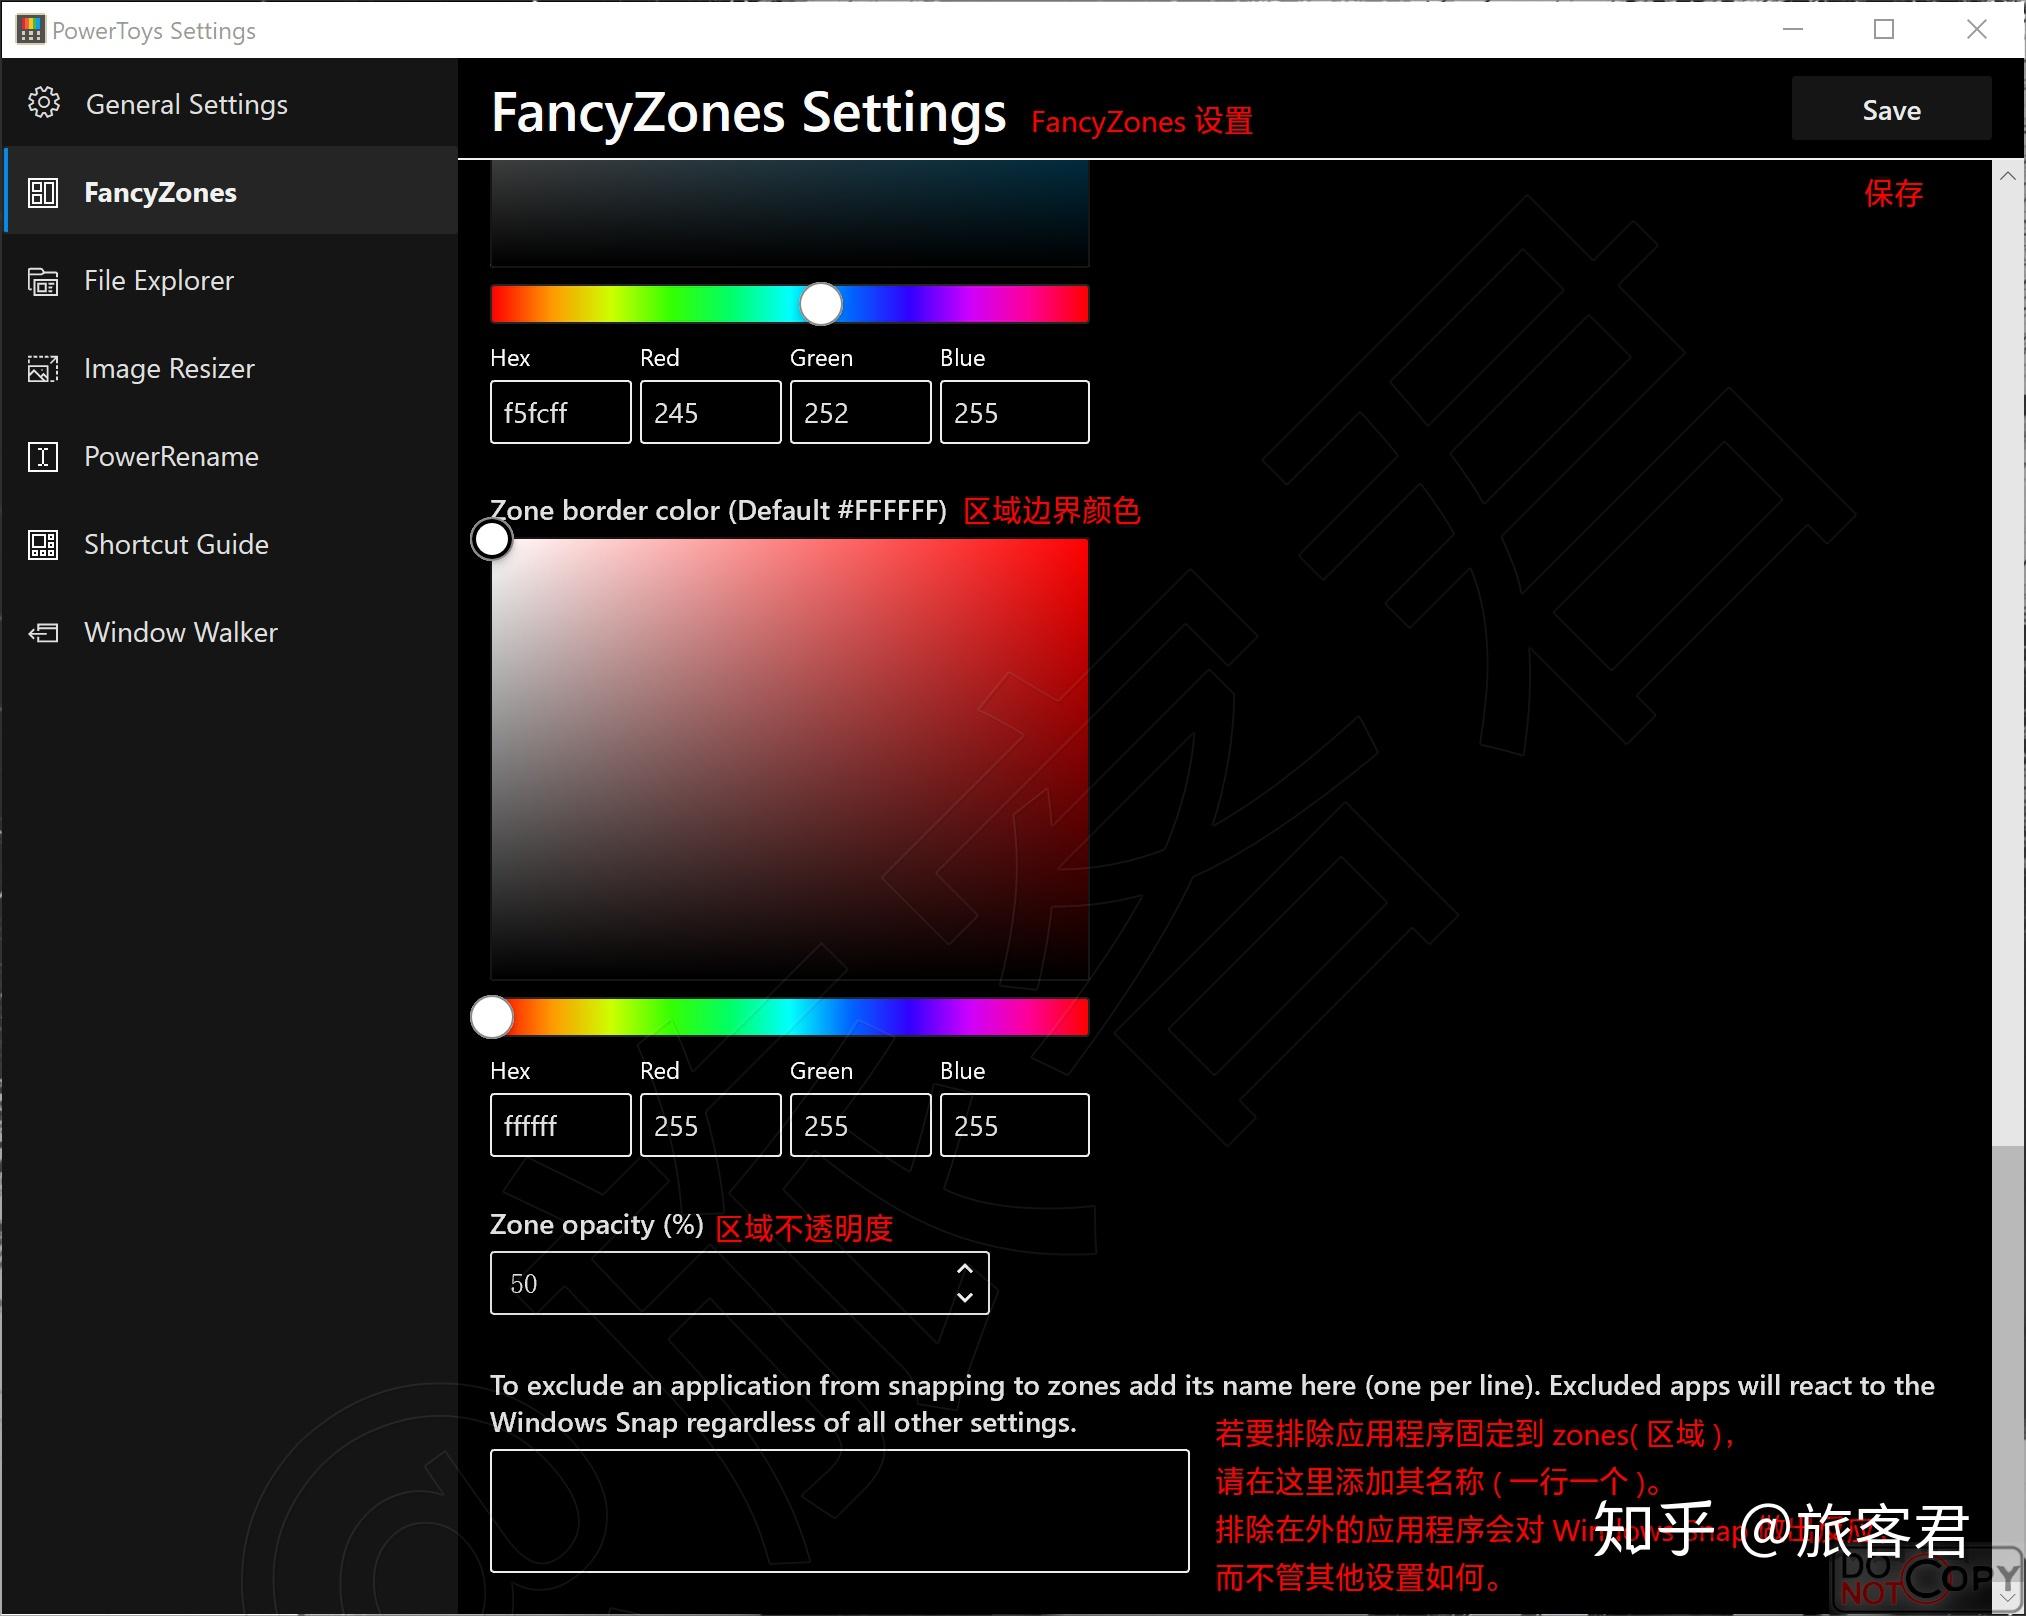This screenshot has width=2026, height=1616.
Task: Click the lower hue slider handle
Action: [x=491, y=1016]
